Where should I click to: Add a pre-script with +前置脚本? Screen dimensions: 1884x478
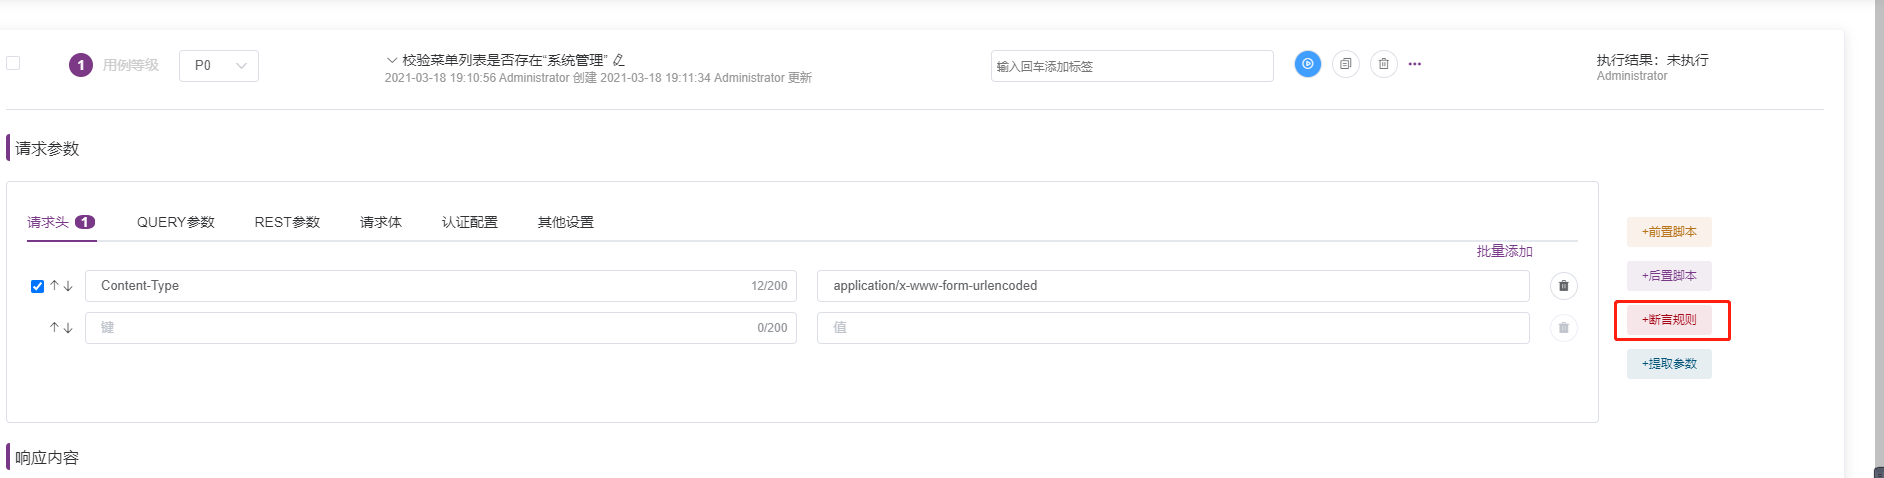tap(1669, 232)
